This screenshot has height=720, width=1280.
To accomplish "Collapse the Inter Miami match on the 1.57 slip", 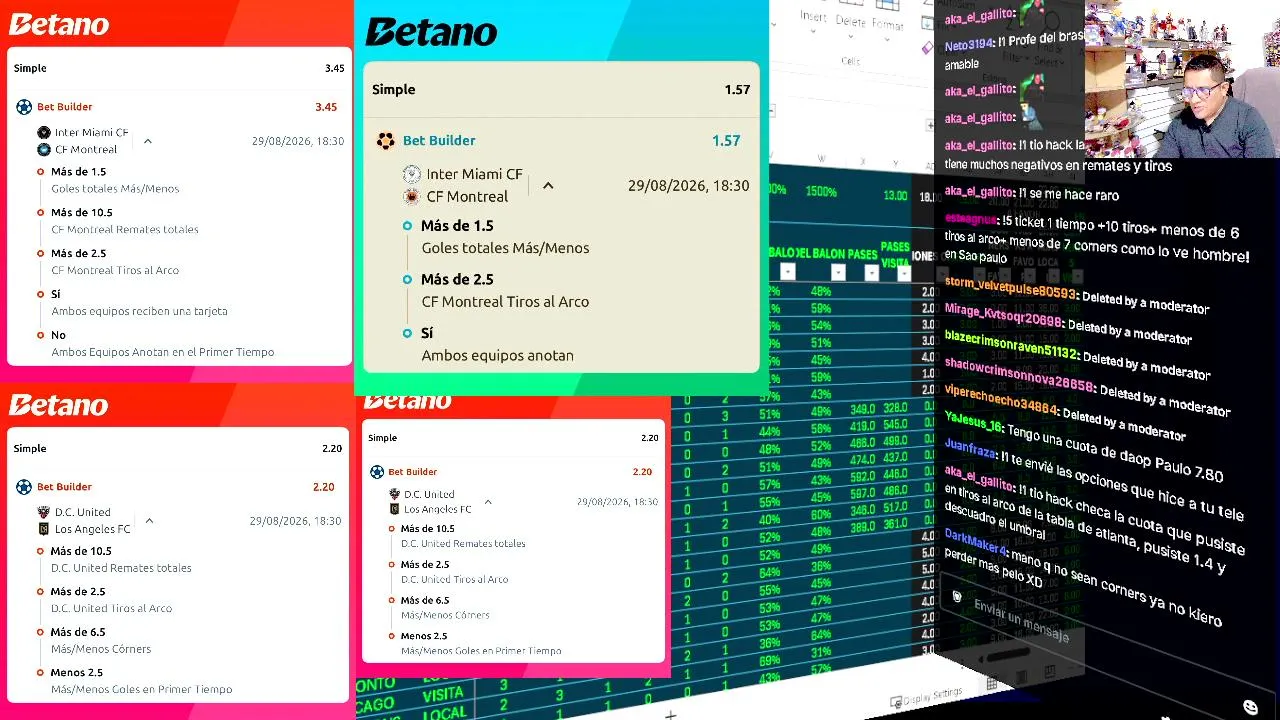I will coord(548,185).
